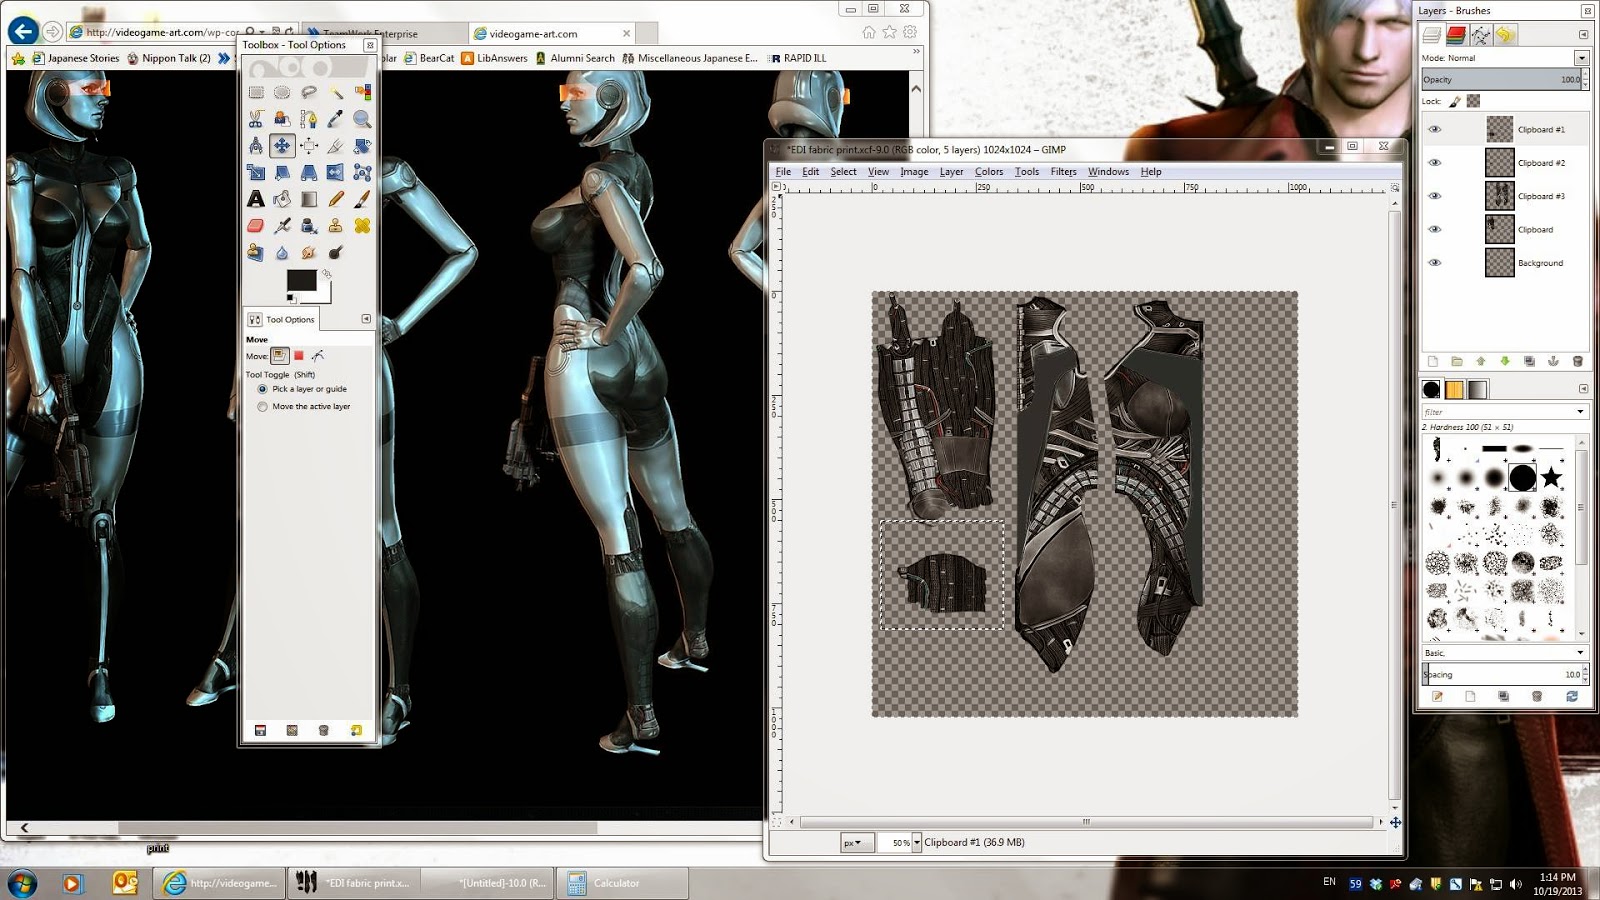Expand the browser favorites bar overflow chevron
The height and width of the screenshot is (900, 1600).
[x=916, y=52]
